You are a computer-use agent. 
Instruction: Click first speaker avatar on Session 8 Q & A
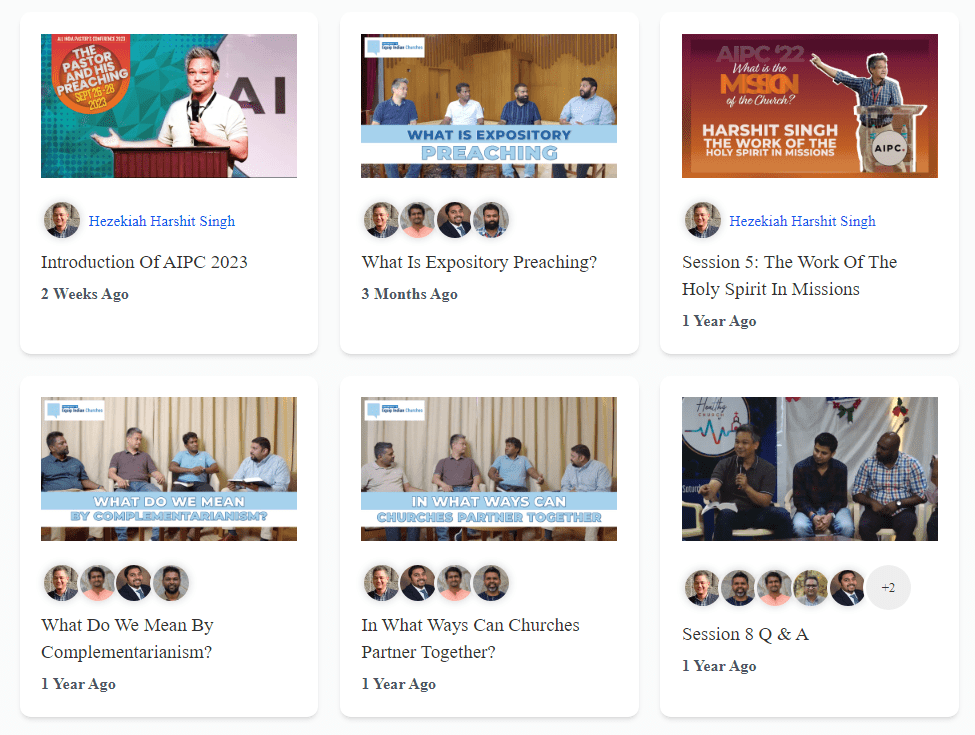tap(702, 588)
